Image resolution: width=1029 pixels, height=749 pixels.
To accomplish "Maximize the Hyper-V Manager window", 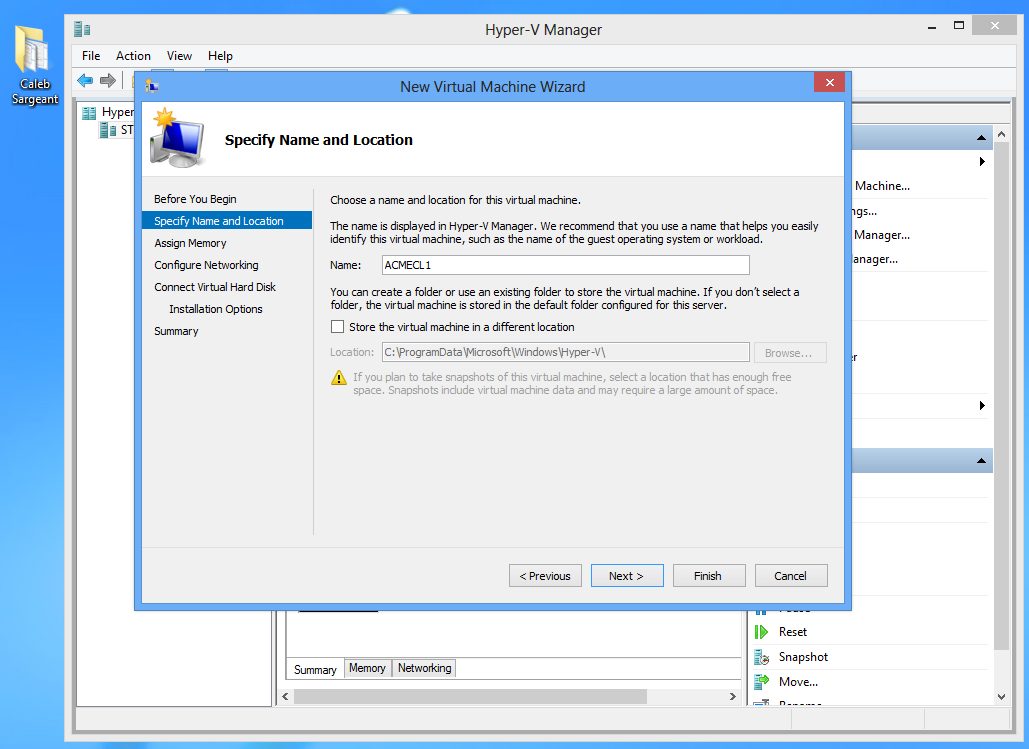I will coord(959,26).
